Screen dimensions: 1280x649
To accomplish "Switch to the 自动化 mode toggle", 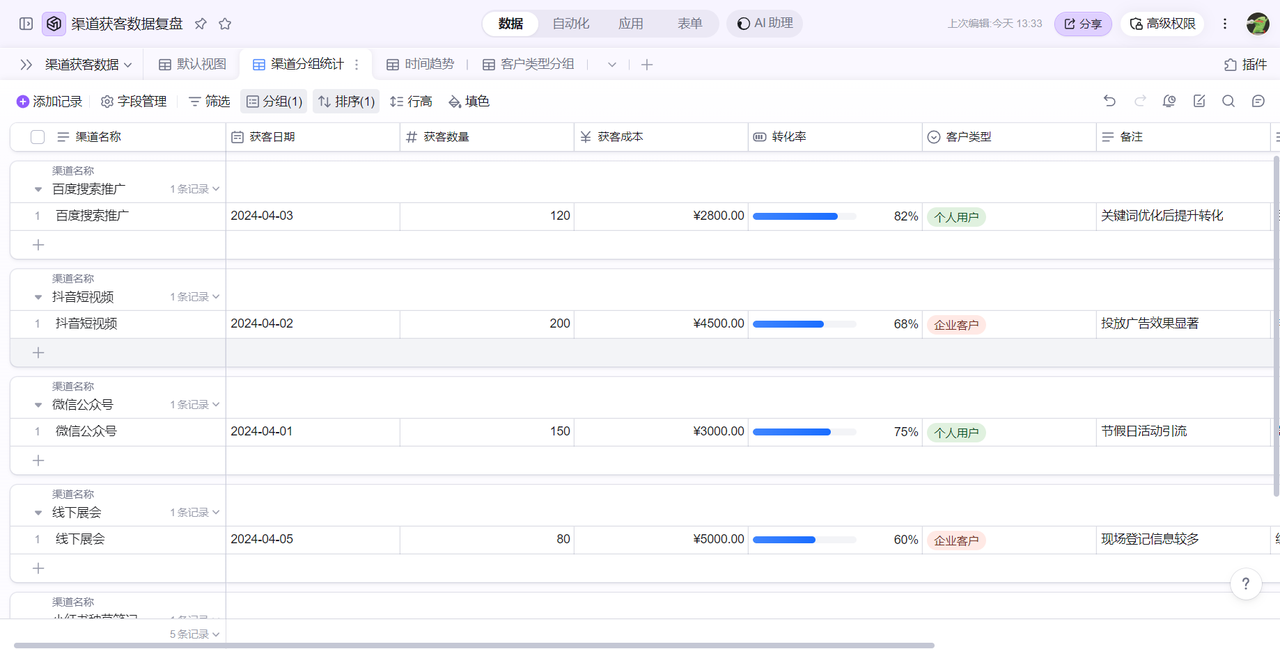I will click(x=571, y=23).
